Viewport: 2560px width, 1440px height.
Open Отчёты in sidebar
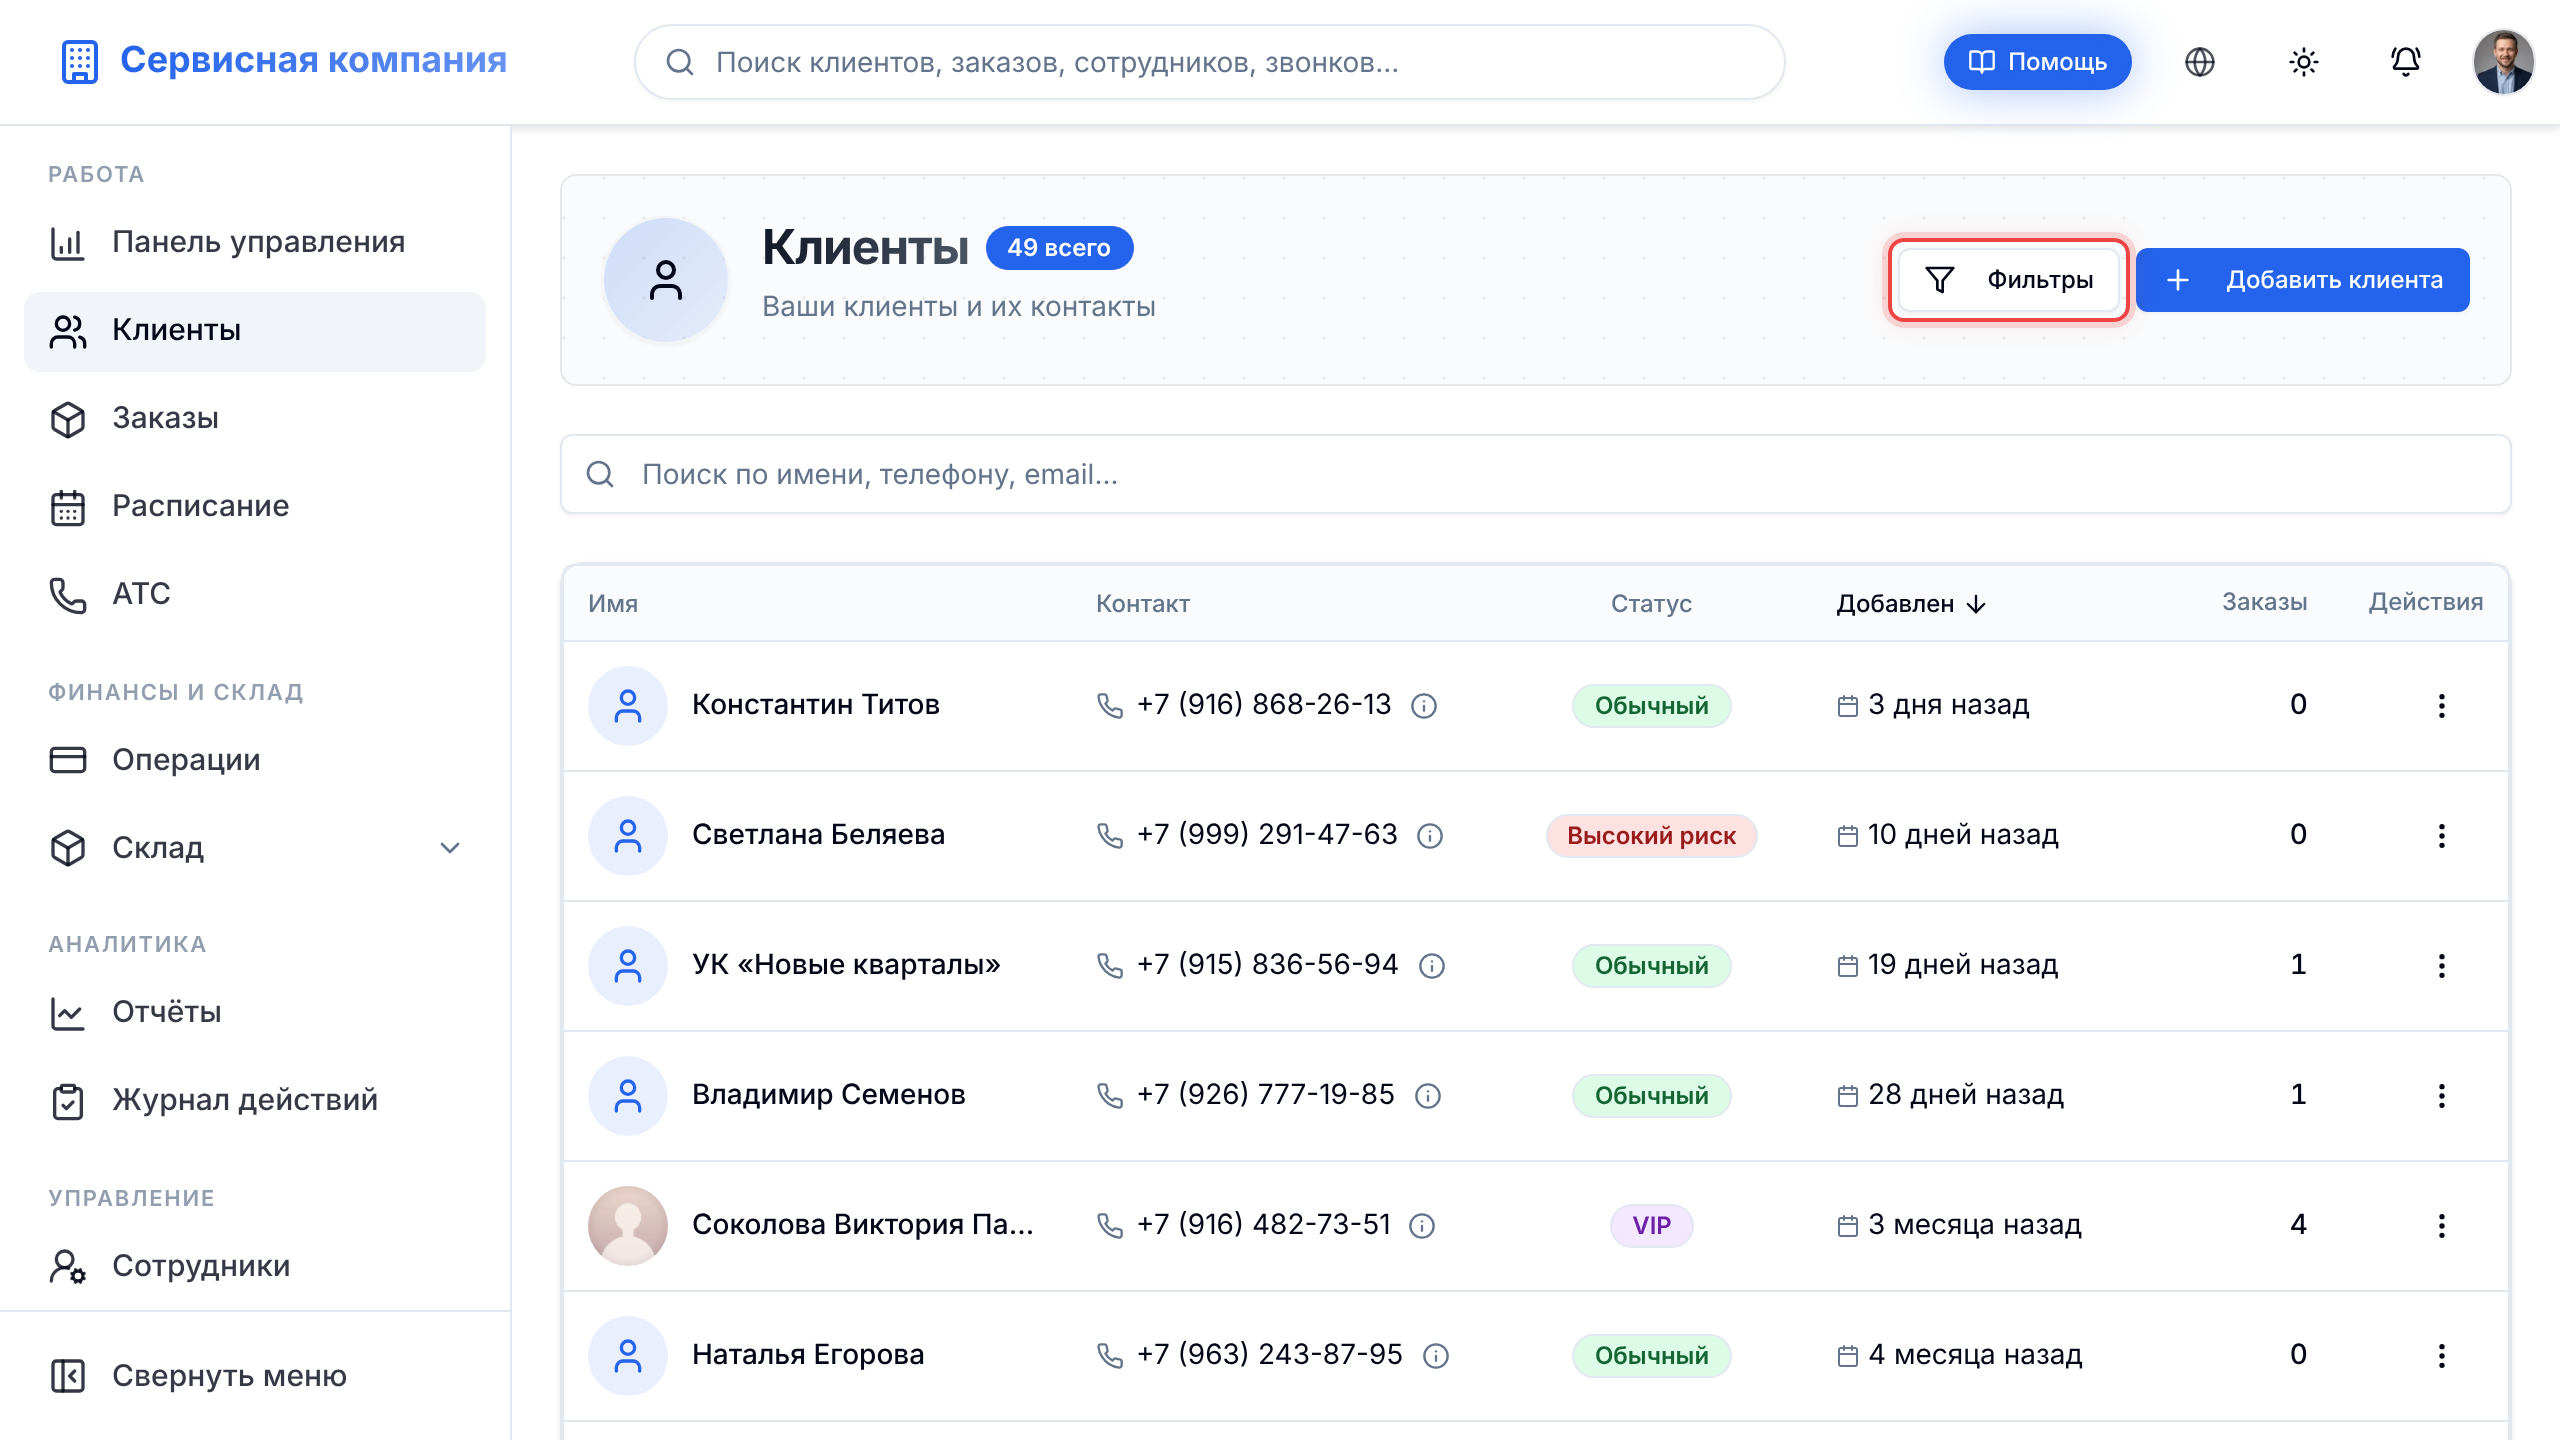pos(255,1012)
